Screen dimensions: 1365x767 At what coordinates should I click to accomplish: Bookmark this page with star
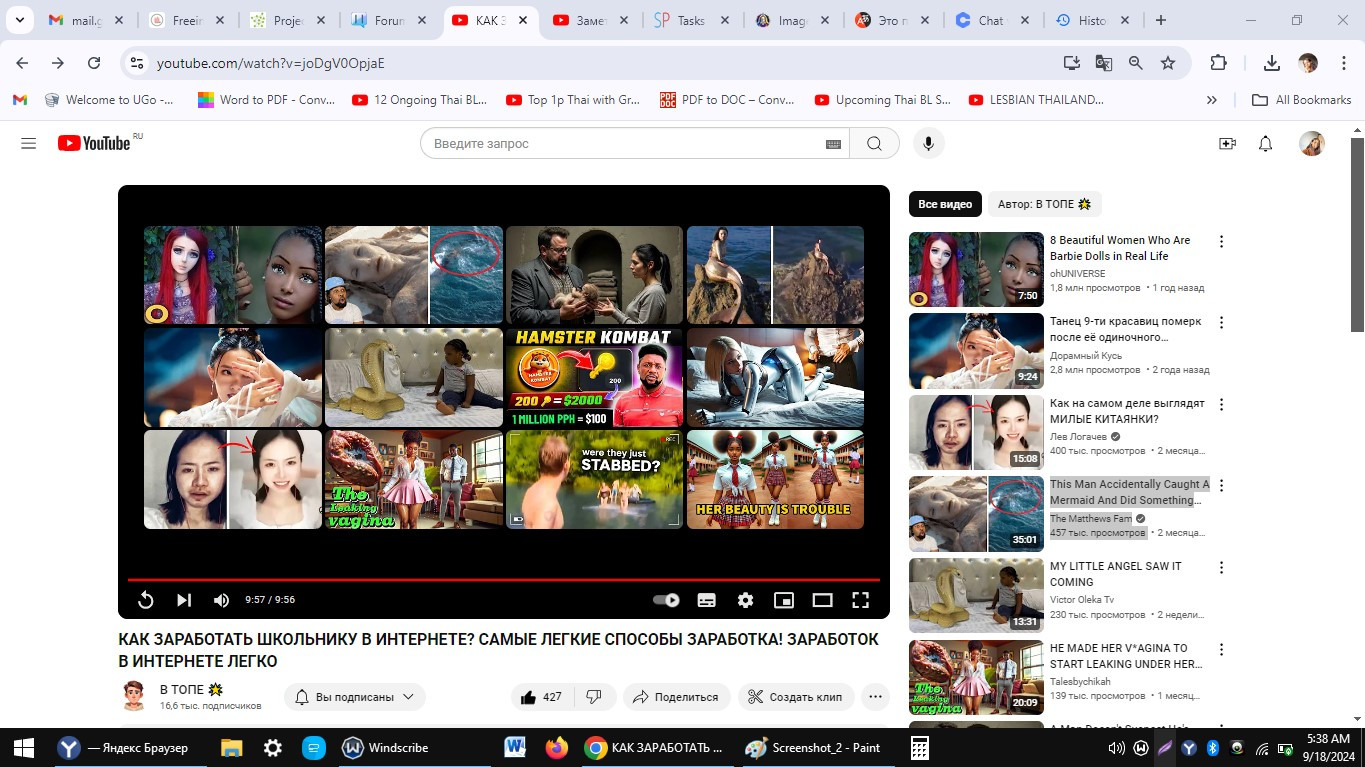[1168, 63]
